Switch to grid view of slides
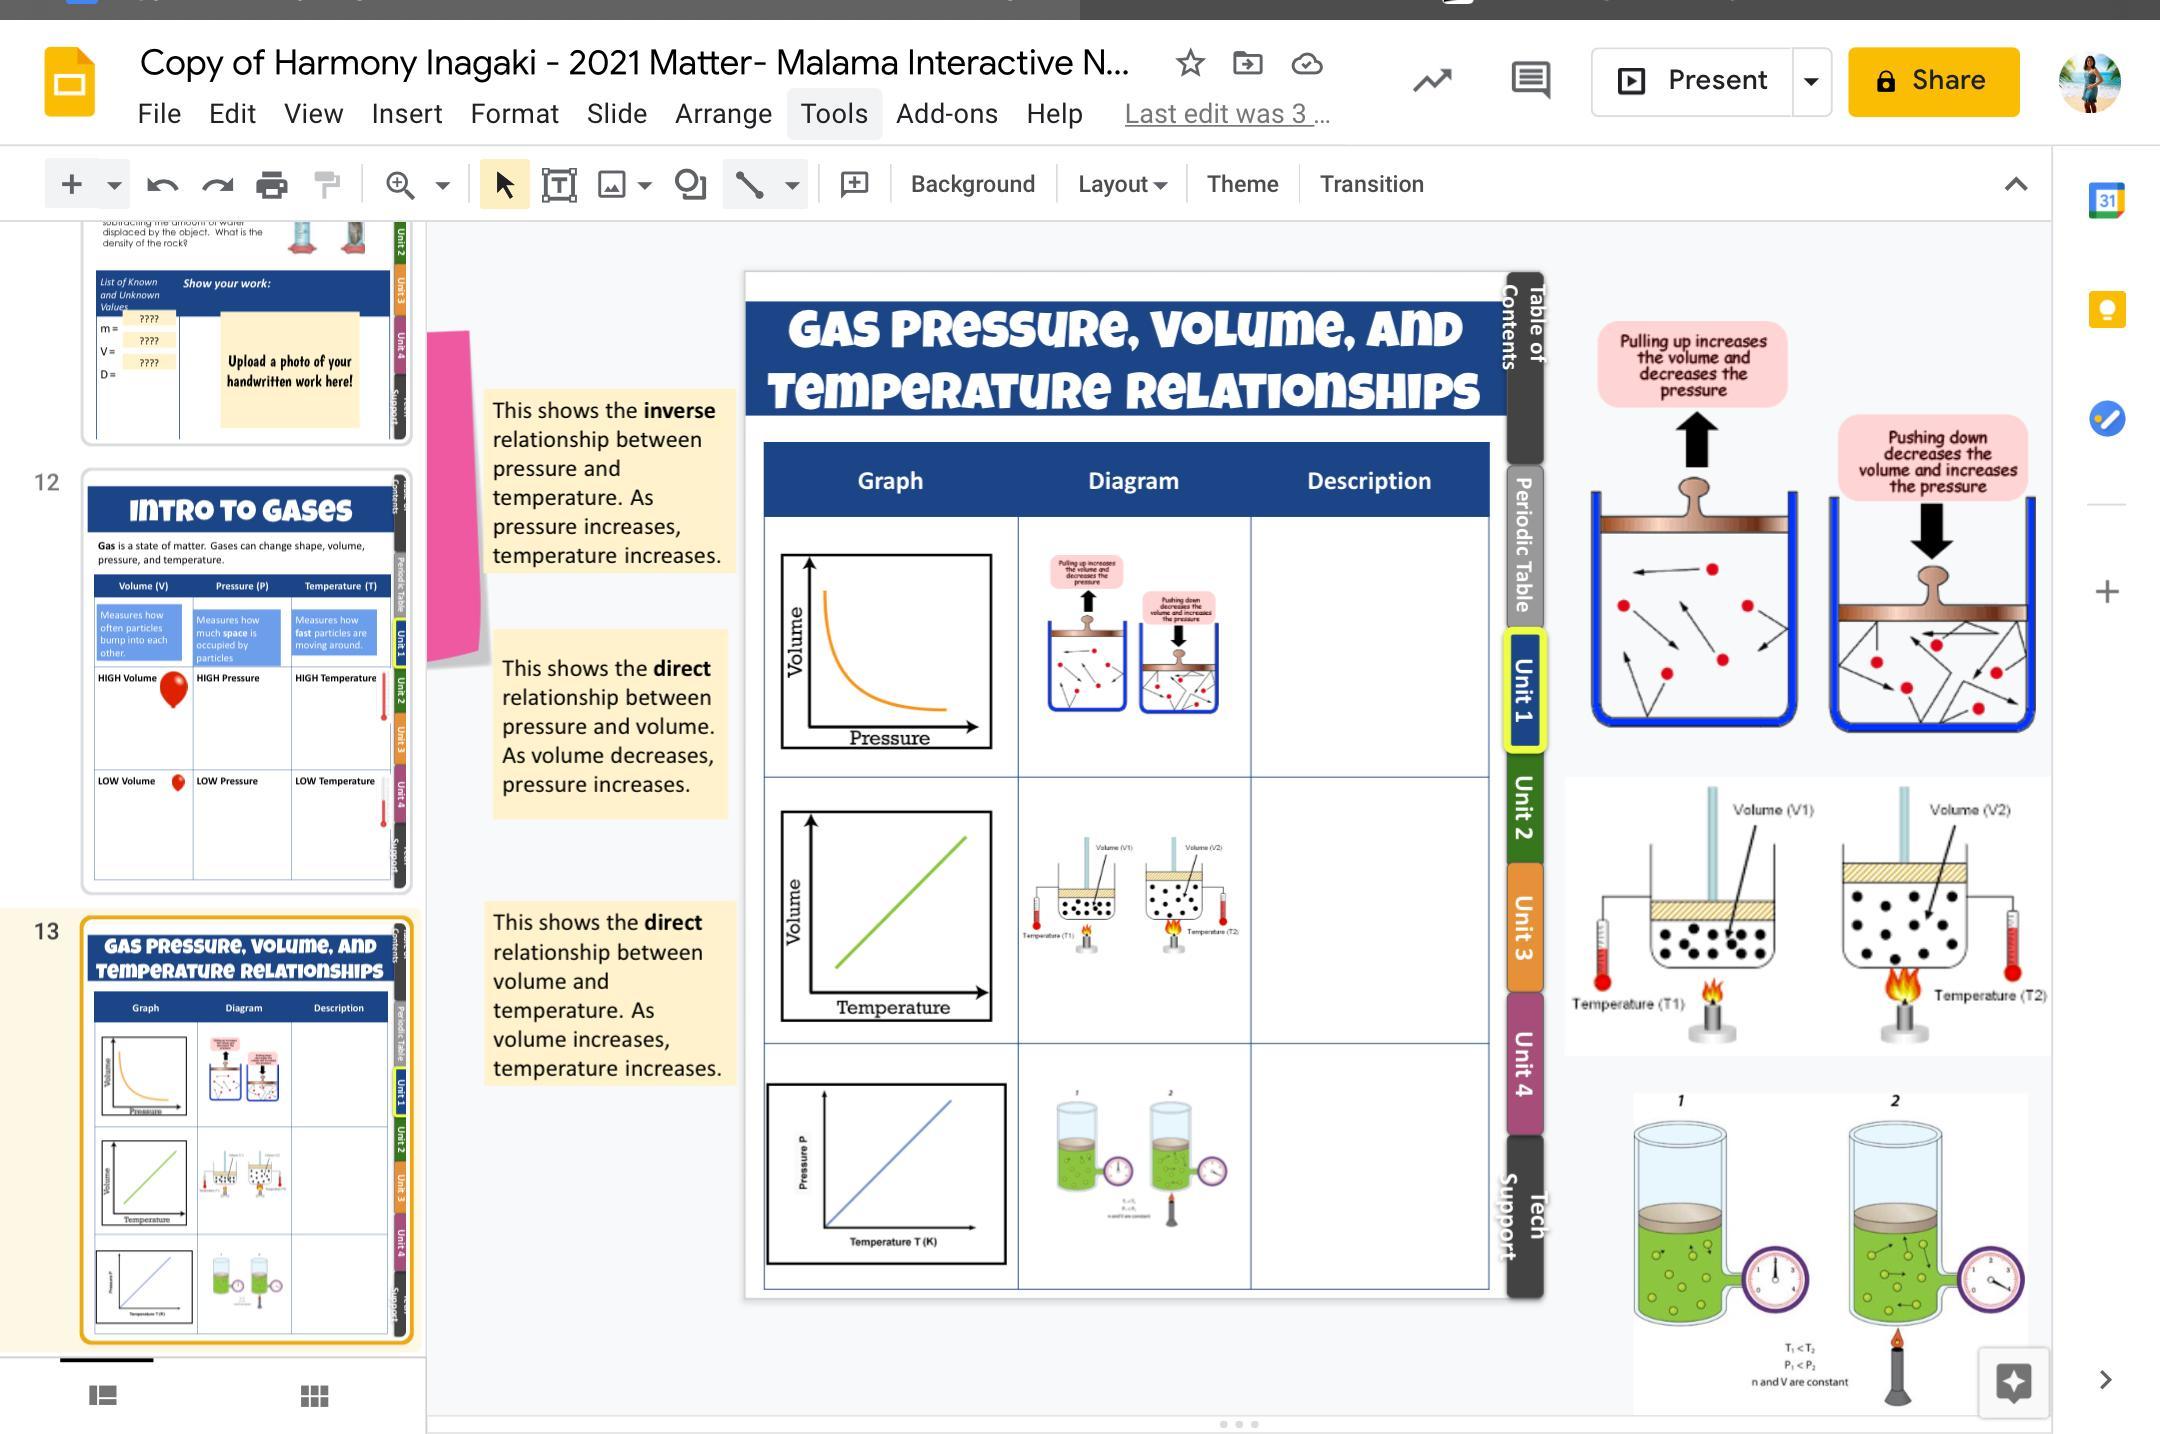 coord(314,1395)
